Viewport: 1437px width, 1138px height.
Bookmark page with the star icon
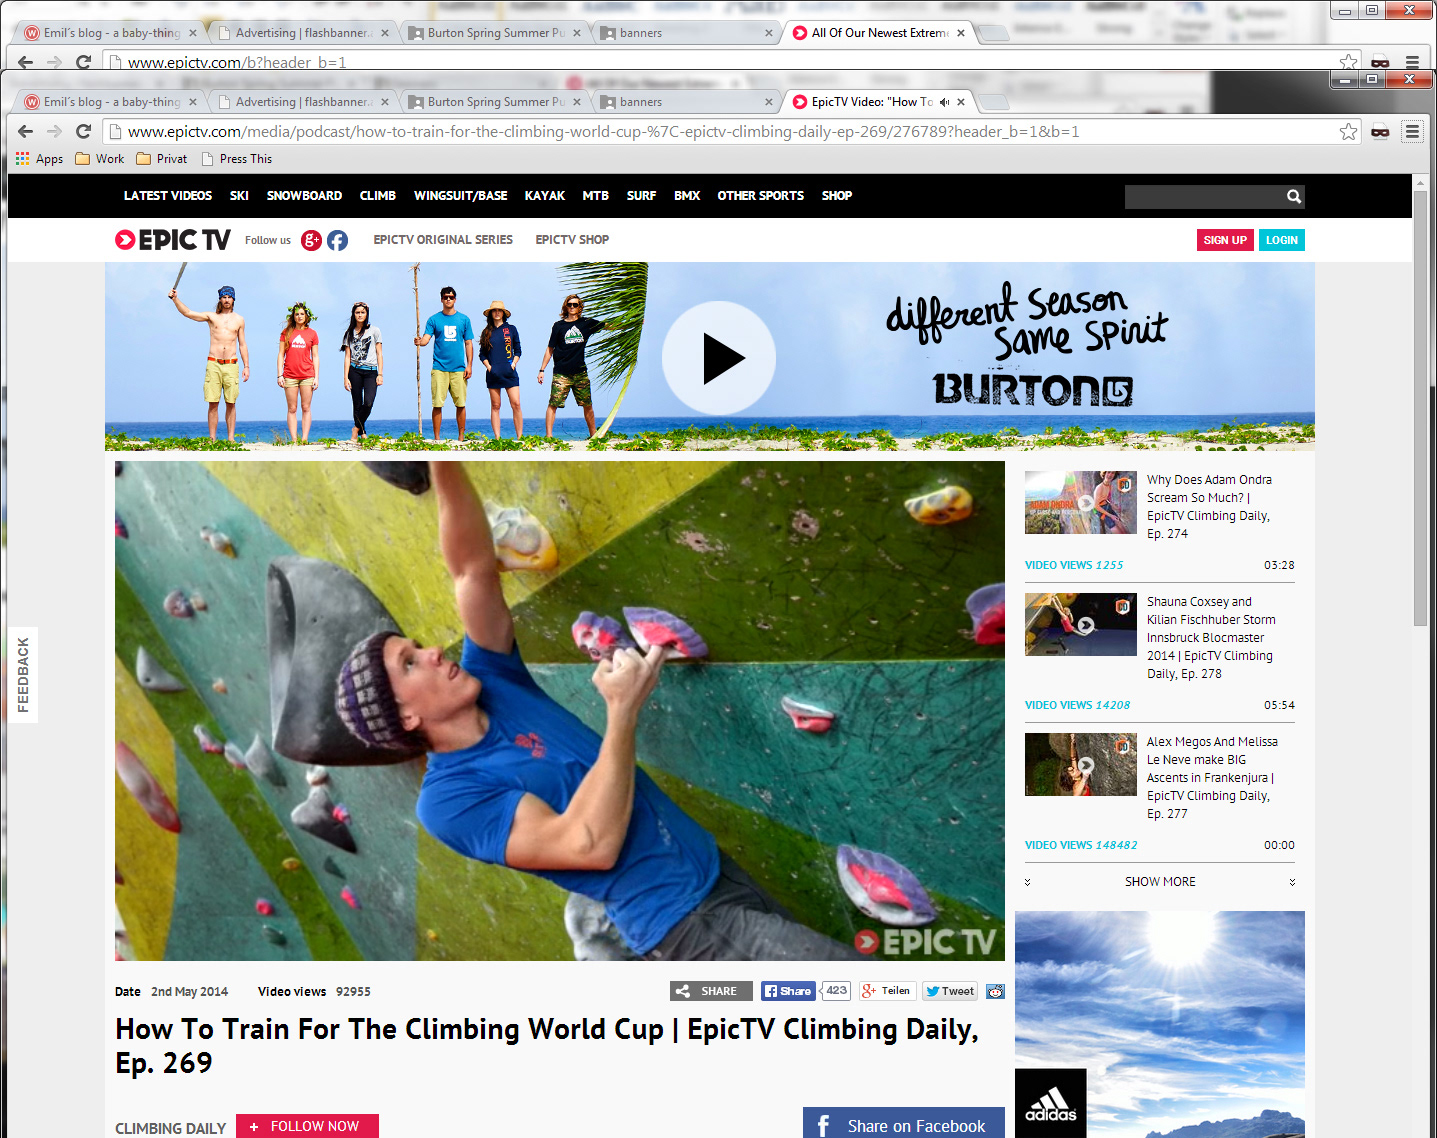[x=1349, y=131]
